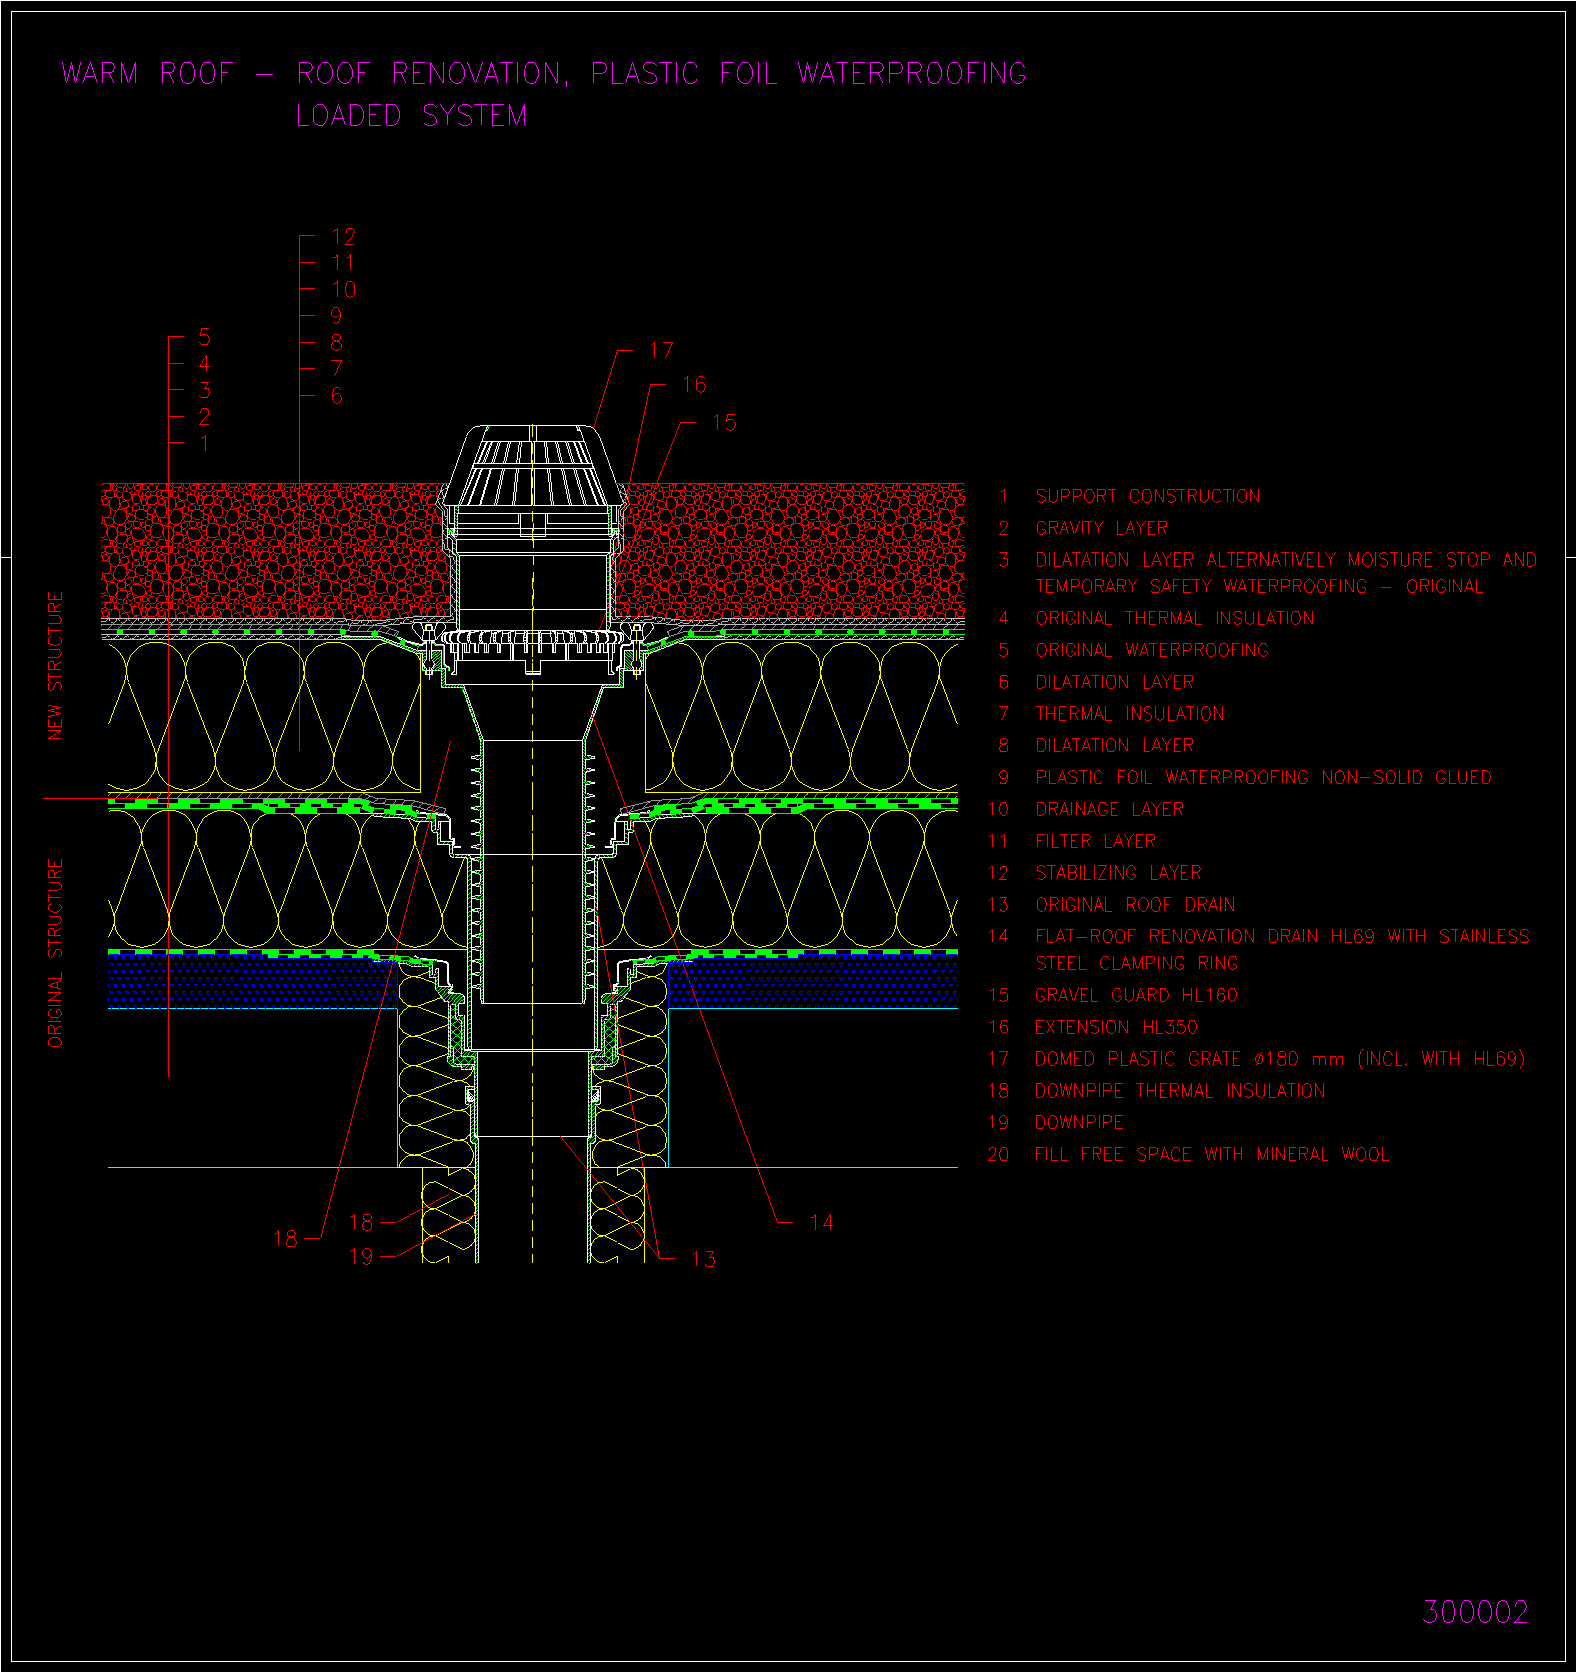Select legend entry 'GRAVITY LAYER'
Viewport: 1577px width, 1673px height.
click(x=1102, y=528)
